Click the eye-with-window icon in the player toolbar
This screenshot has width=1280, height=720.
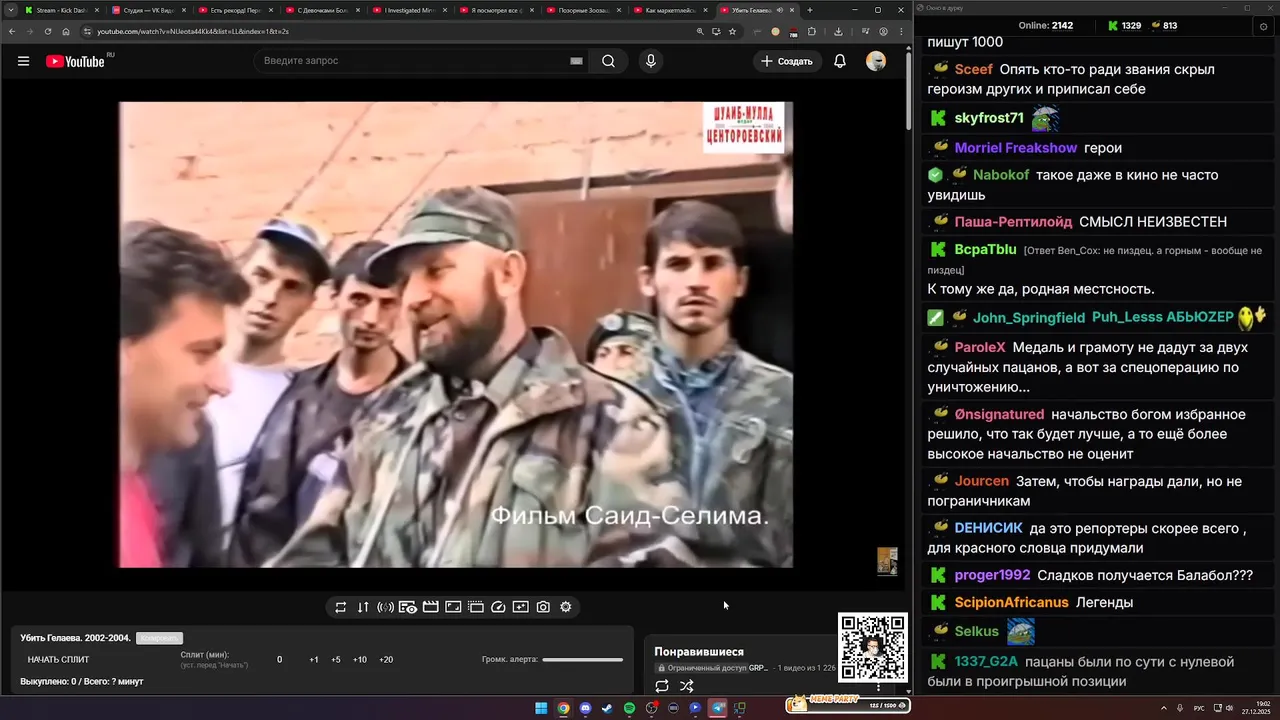tap(408, 607)
